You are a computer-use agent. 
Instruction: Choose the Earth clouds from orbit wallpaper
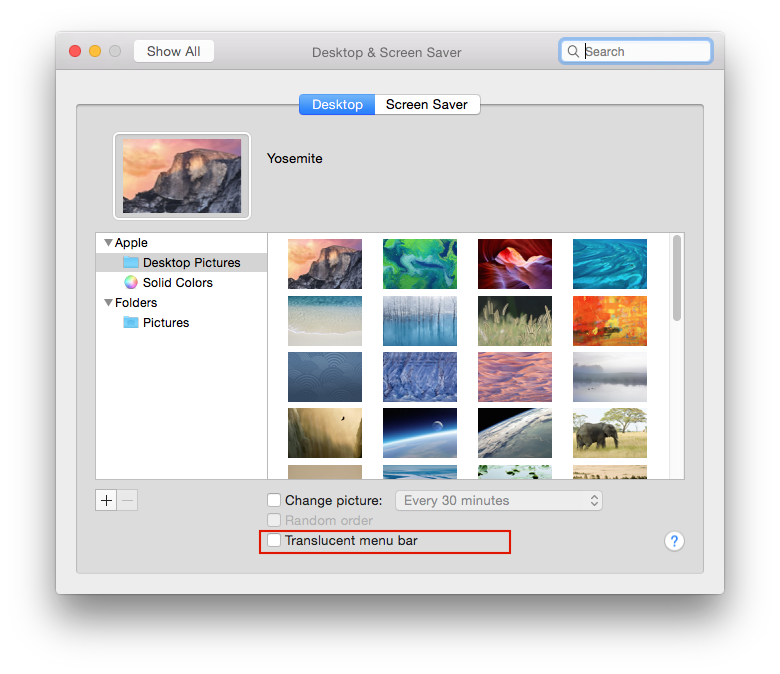[x=515, y=433]
